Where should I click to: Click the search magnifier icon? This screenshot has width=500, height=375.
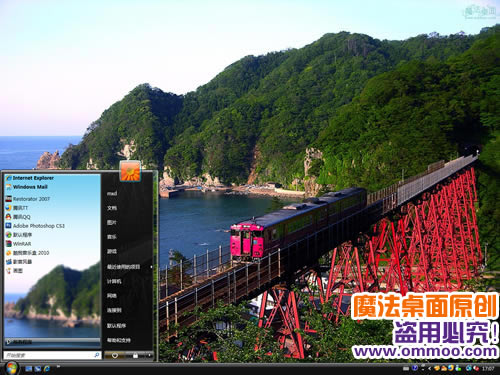(97, 355)
